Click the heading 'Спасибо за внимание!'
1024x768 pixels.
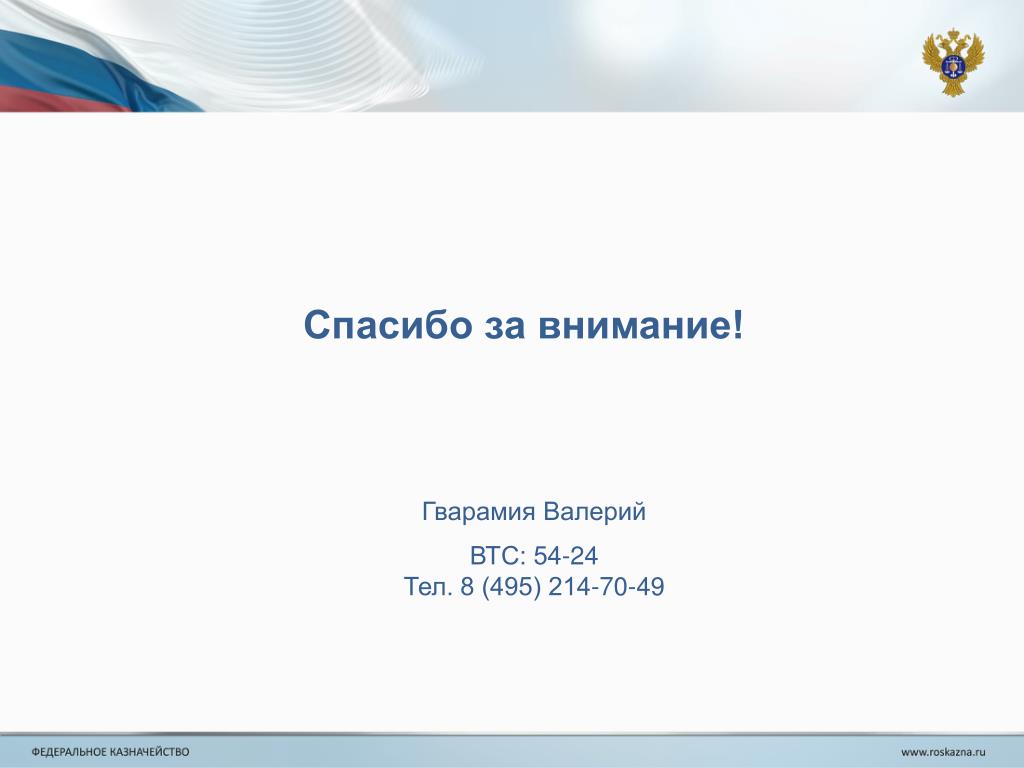pos(523,325)
